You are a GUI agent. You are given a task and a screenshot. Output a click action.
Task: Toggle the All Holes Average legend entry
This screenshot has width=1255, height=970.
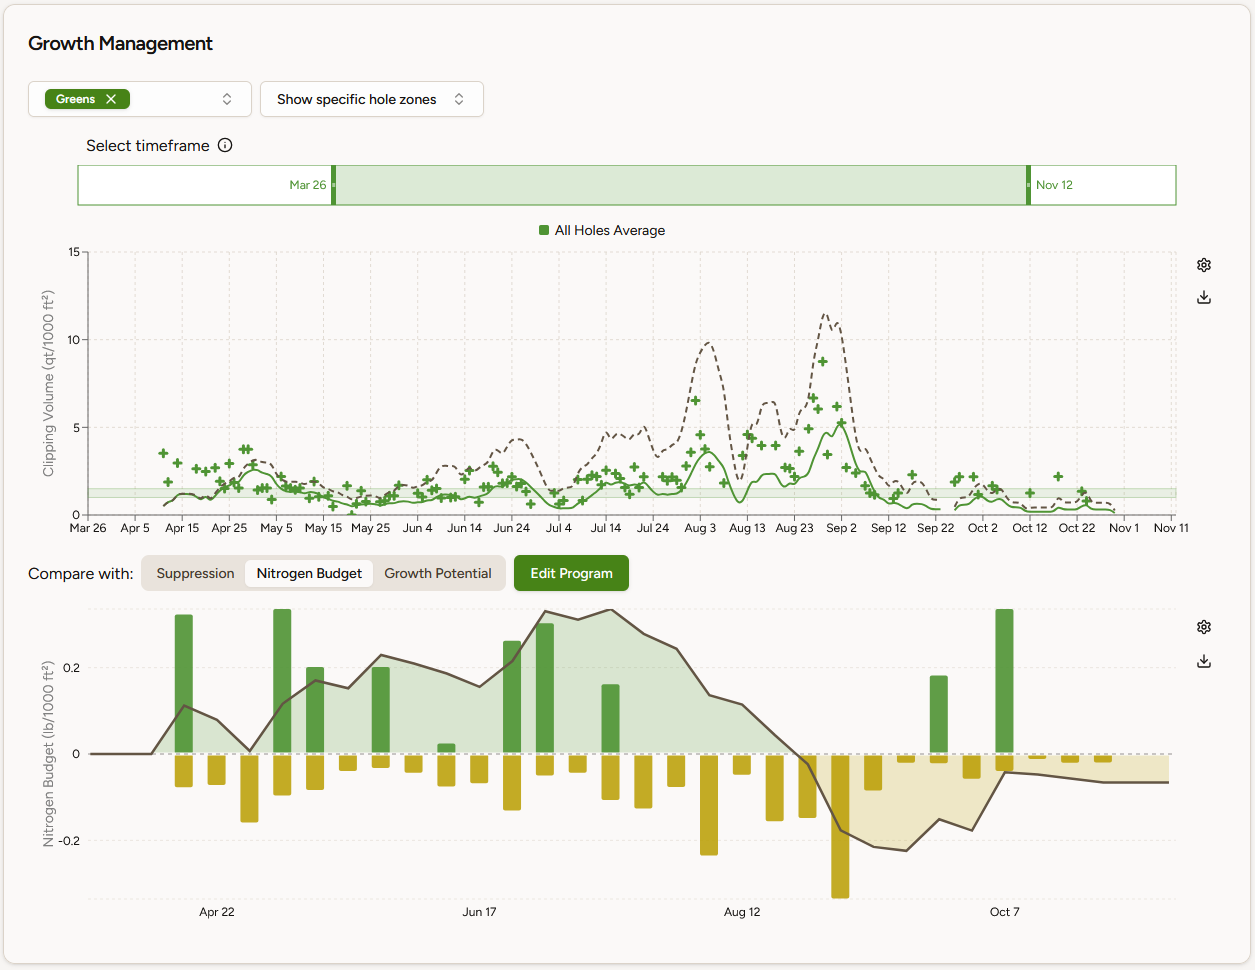tap(602, 230)
